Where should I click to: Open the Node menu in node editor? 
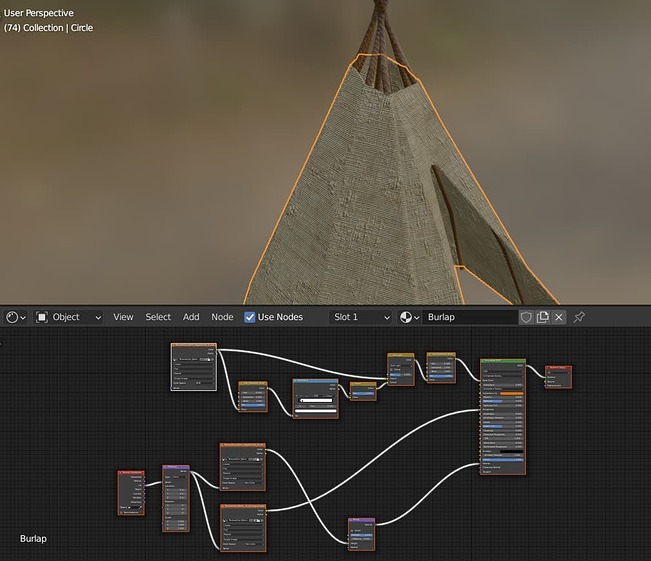pos(222,317)
